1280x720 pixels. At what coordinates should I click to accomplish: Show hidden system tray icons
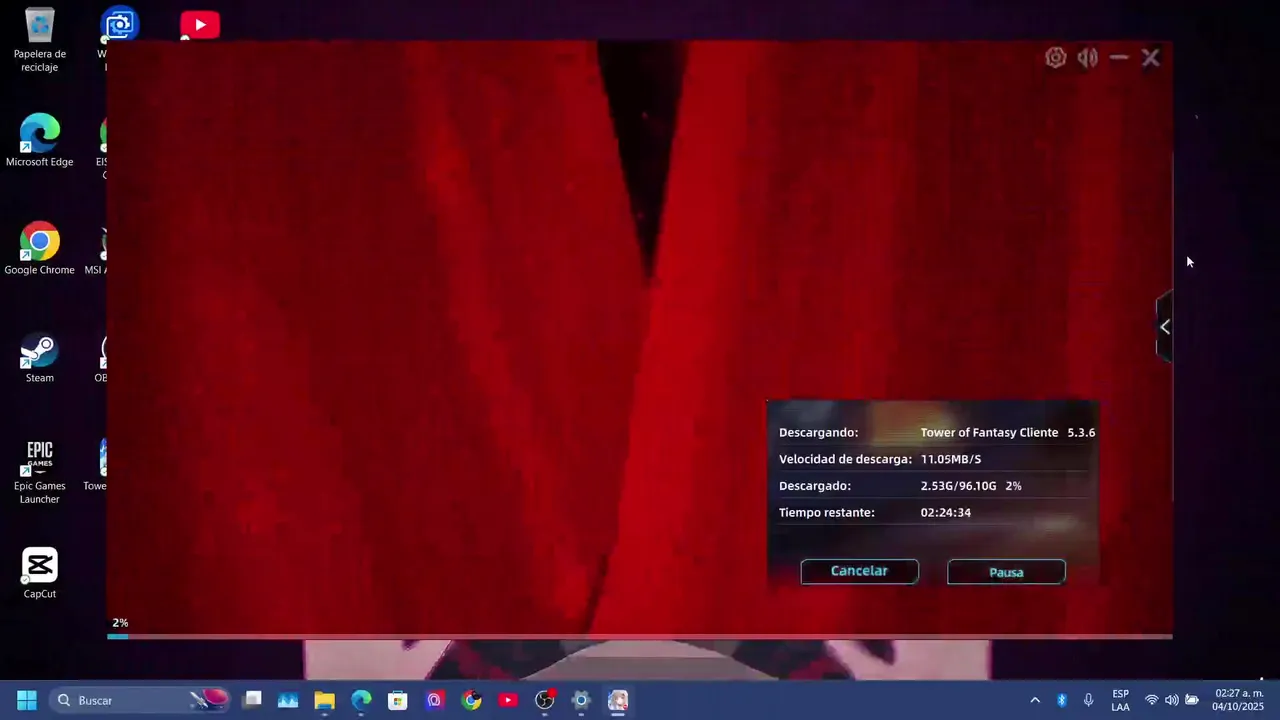pos(1035,700)
